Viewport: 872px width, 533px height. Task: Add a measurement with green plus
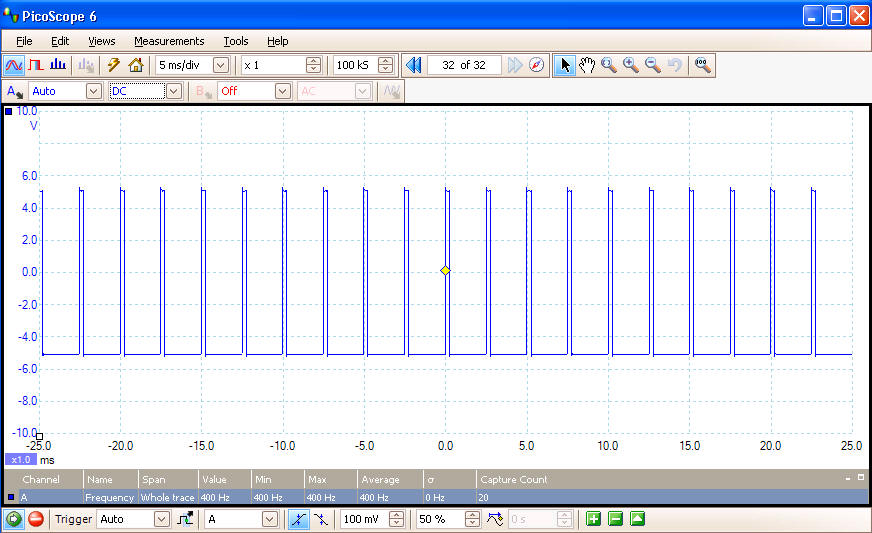(x=593, y=519)
